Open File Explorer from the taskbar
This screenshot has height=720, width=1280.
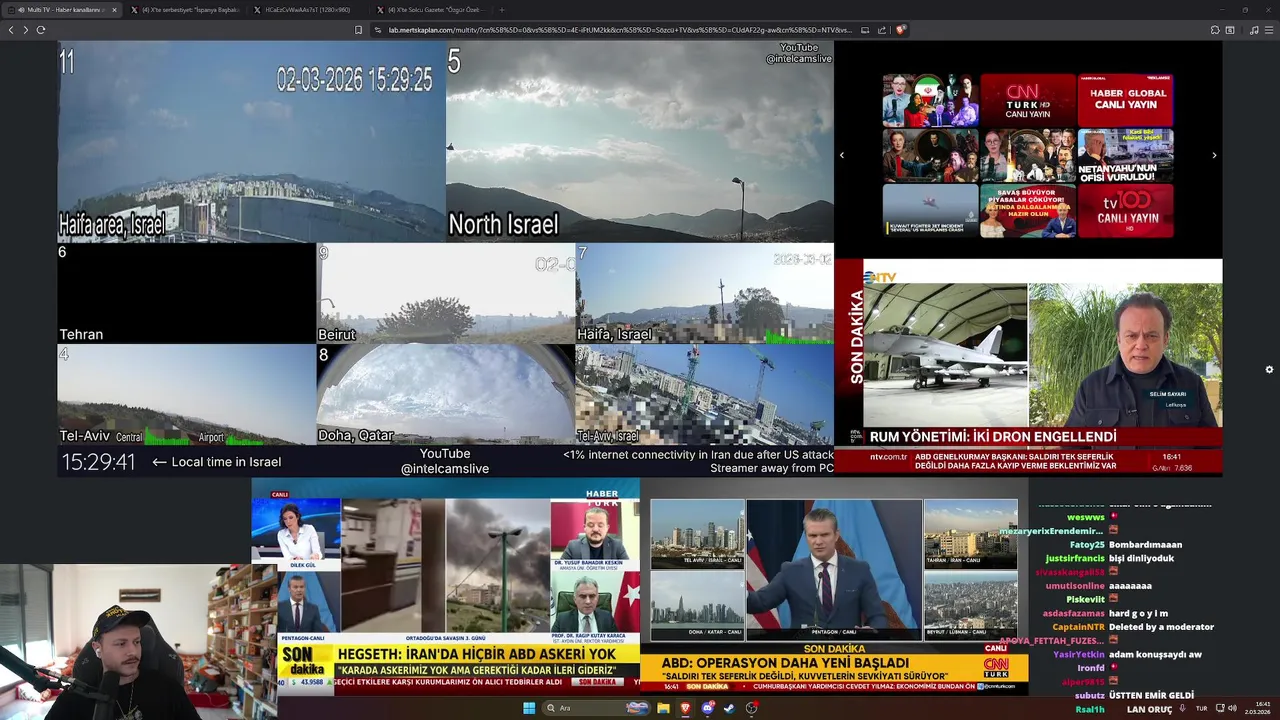tap(663, 708)
